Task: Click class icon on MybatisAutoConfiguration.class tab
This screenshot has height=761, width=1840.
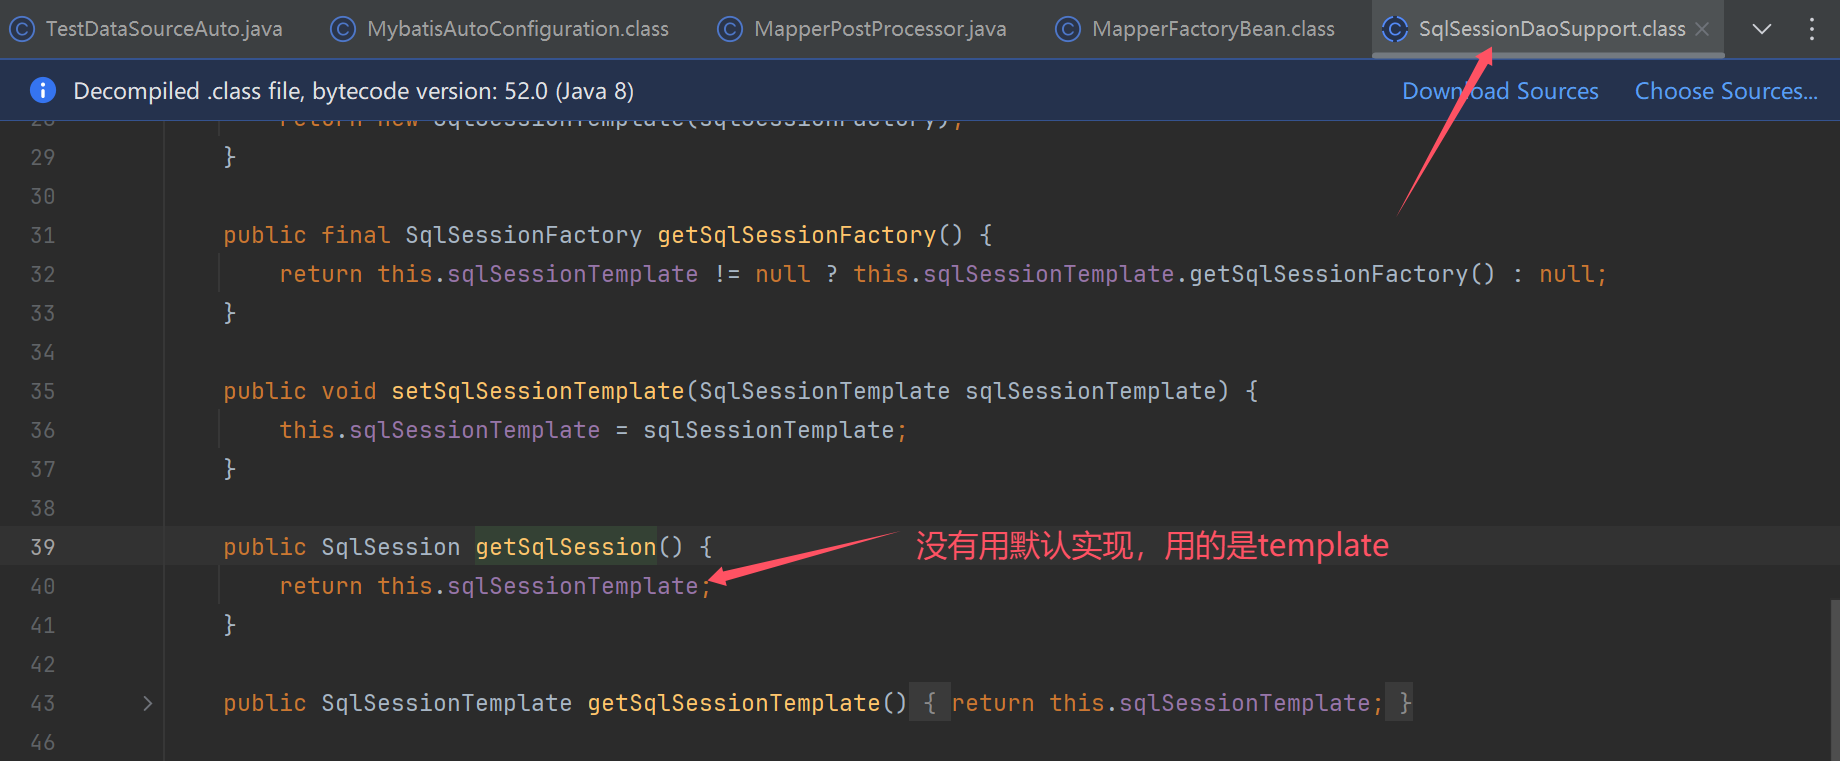Action: (343, 29)
